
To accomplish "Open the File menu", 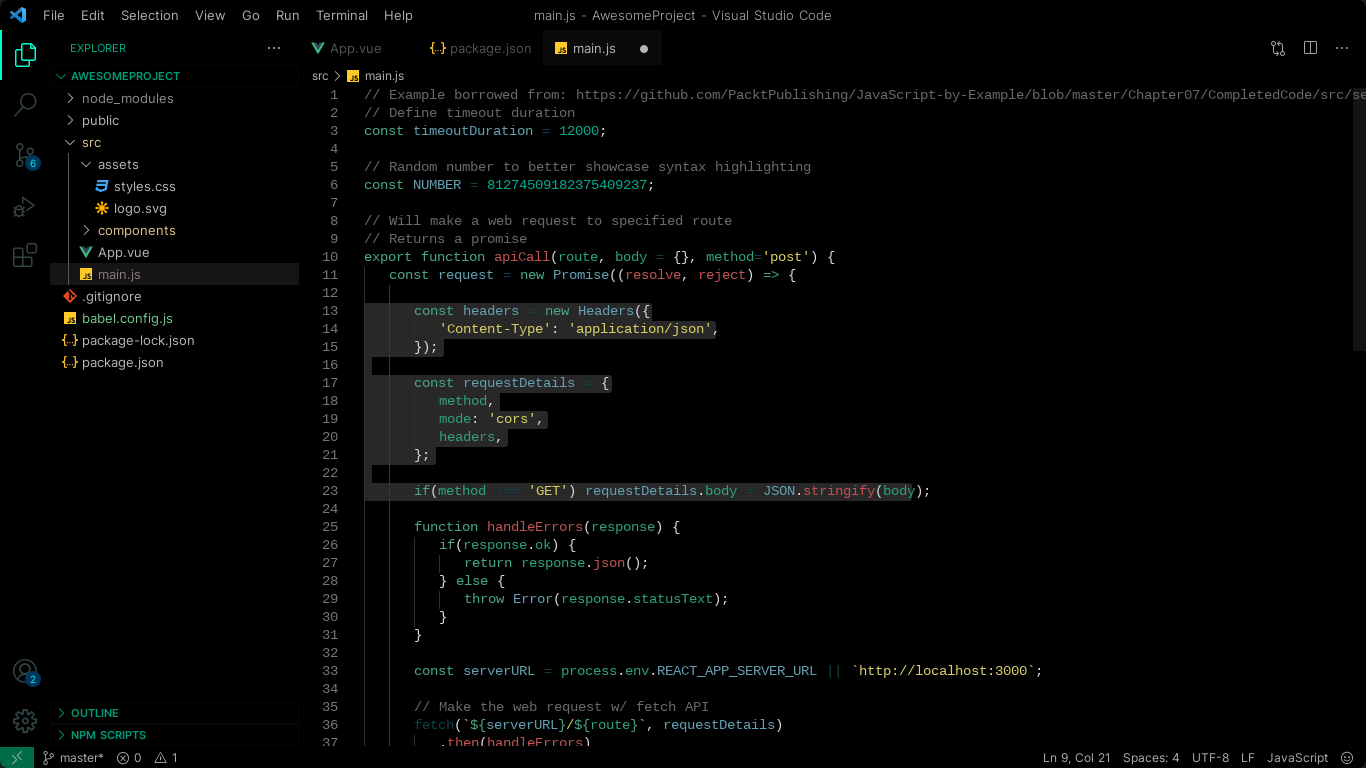I will pos(54,15).
